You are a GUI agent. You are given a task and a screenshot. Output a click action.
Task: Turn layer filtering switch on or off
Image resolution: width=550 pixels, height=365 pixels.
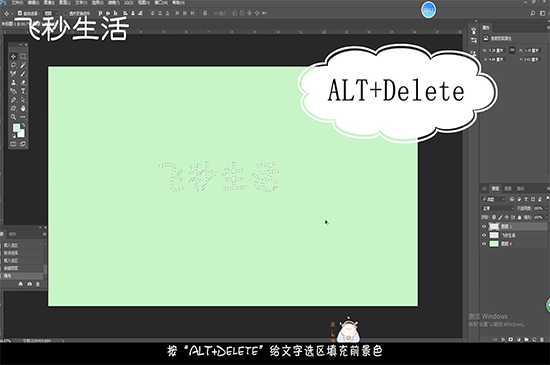[x=548, y=198]
